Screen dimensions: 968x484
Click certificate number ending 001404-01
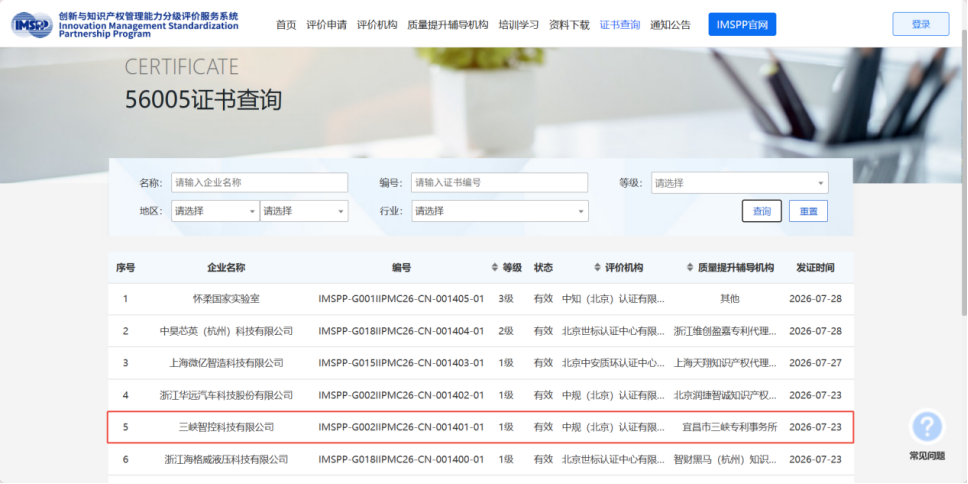click(x=401, y=331)
